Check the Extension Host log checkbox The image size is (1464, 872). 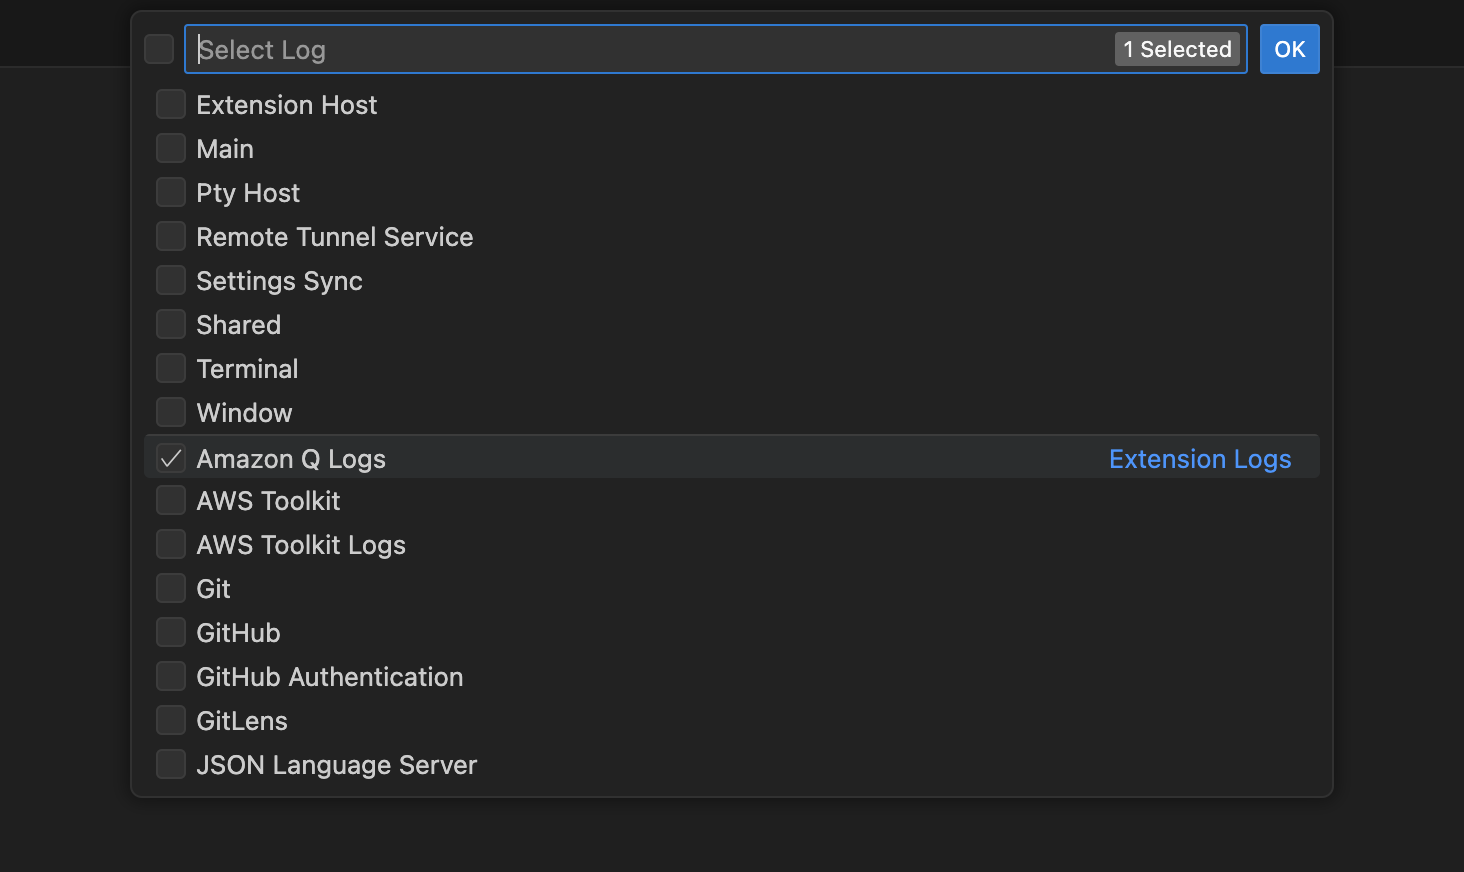(x=171, y=105)
